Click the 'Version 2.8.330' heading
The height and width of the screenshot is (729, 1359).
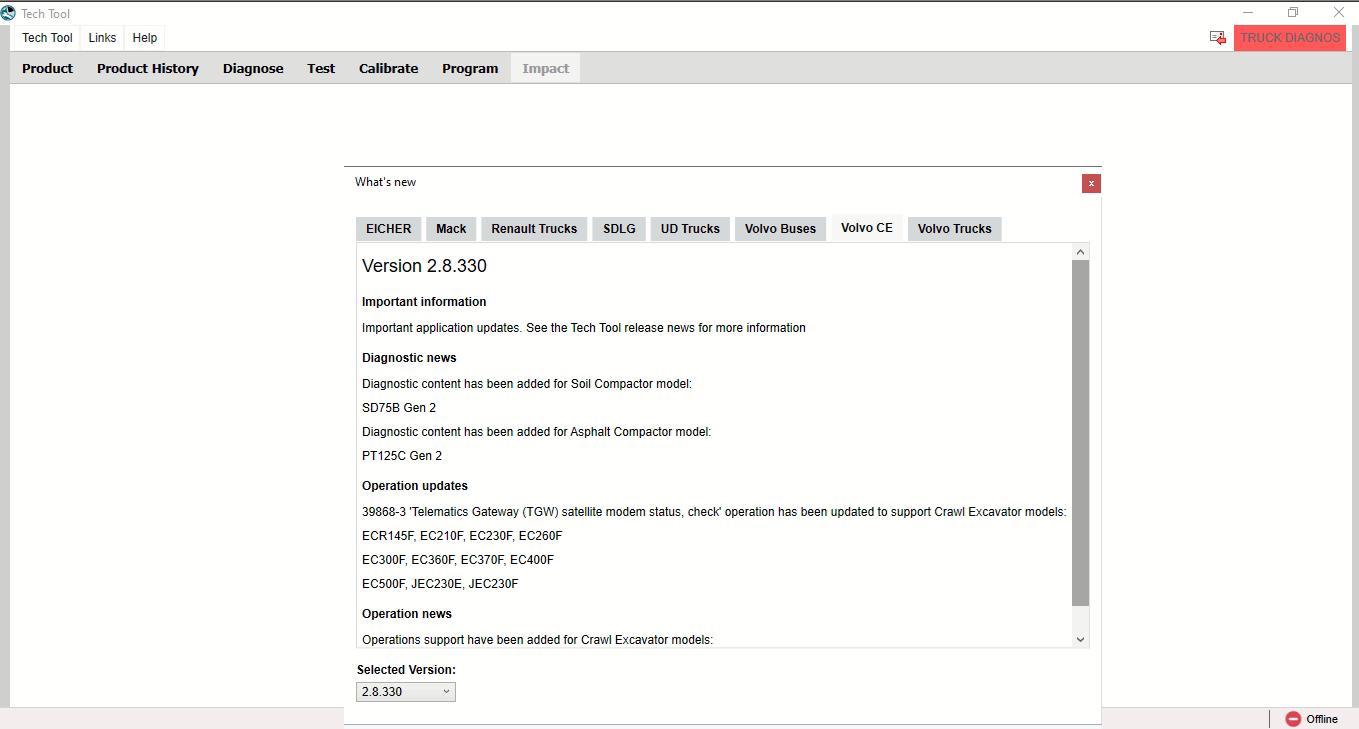tap(424, 266)
